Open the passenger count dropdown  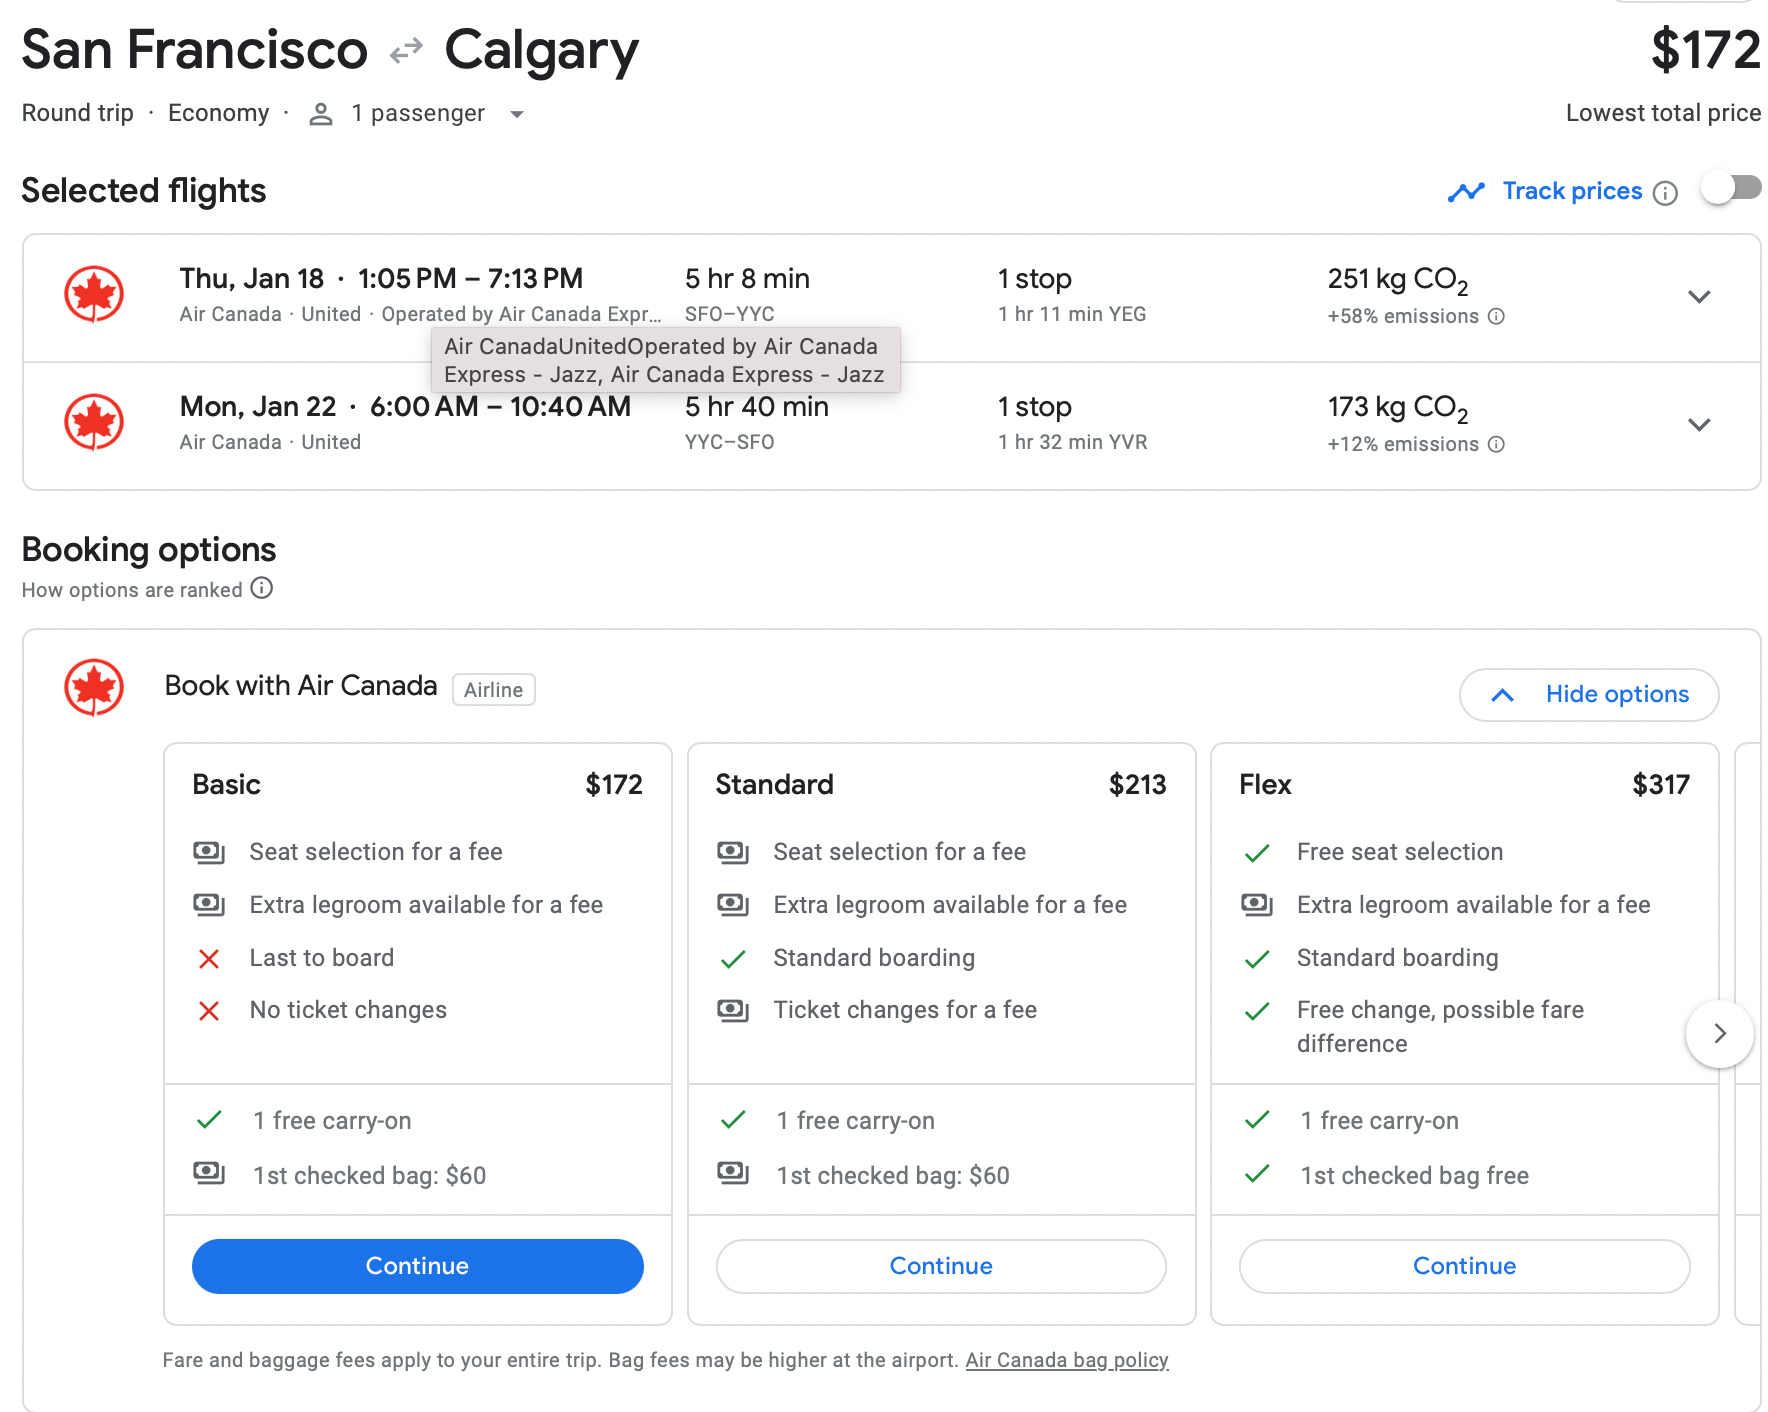pos(517,114)
